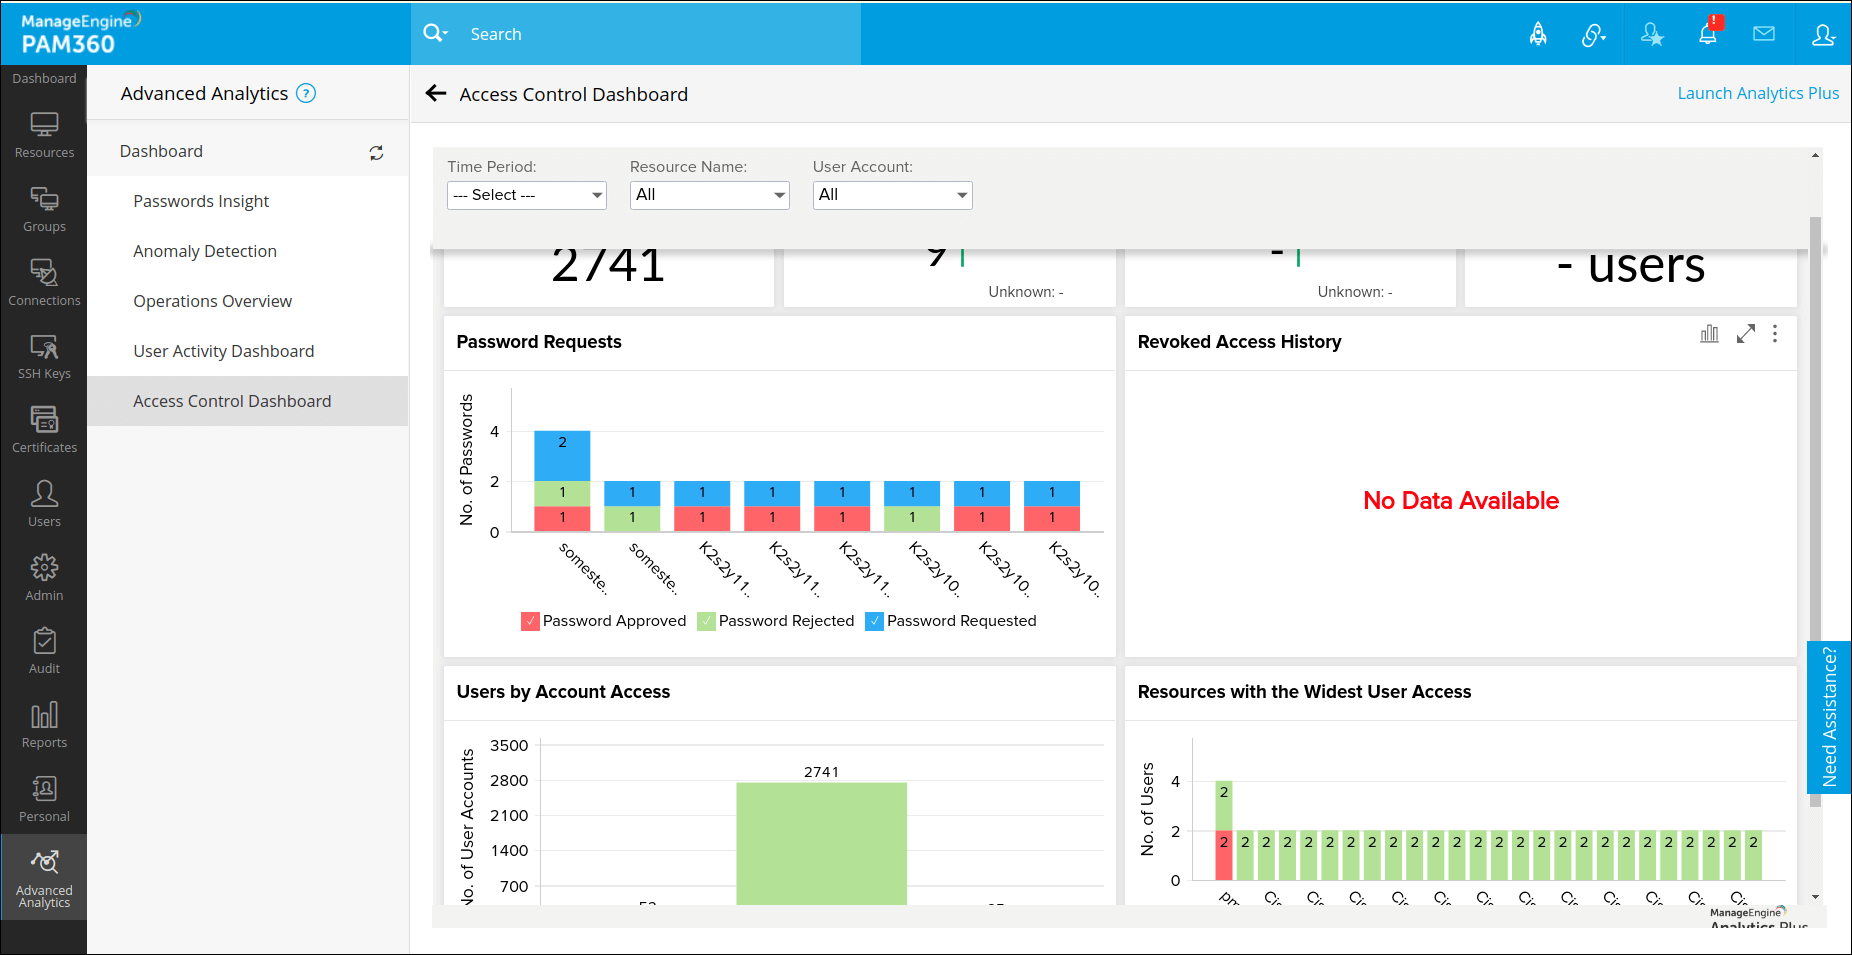Open chart type icon in Revoked Access History
Screen dimensions: 1852x955
pyautogui.click(x=1709, y=334)
